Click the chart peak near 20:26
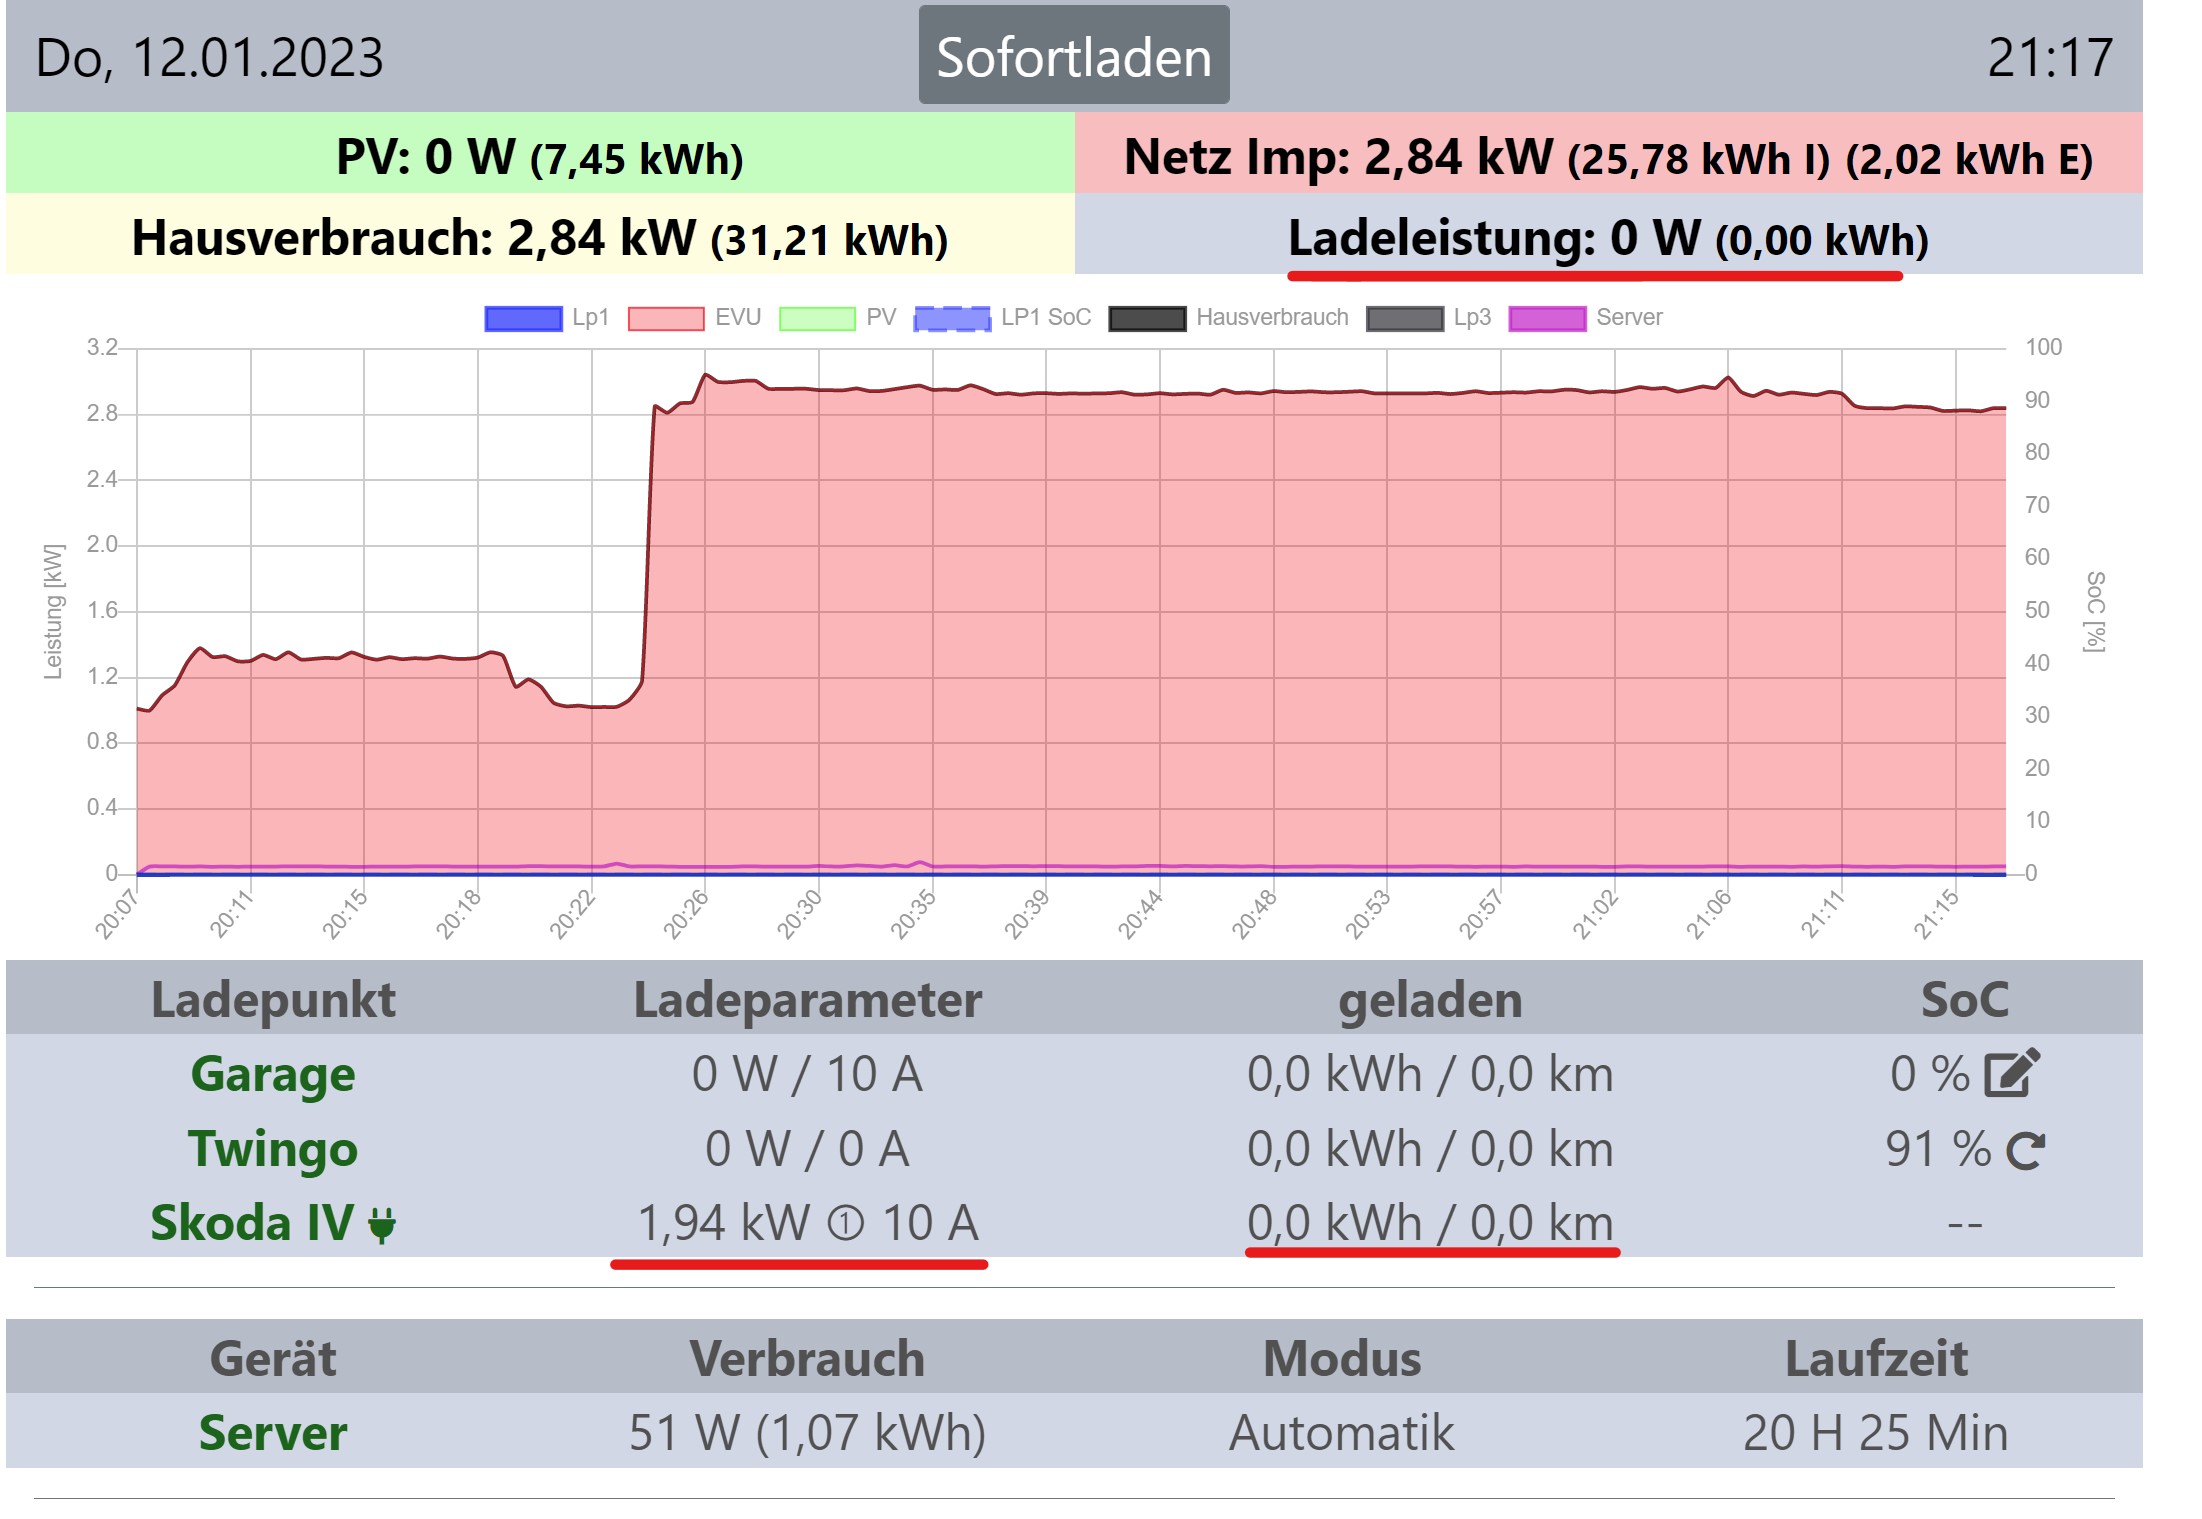Screen dimensions: 2202x1519 pos(705,376)
